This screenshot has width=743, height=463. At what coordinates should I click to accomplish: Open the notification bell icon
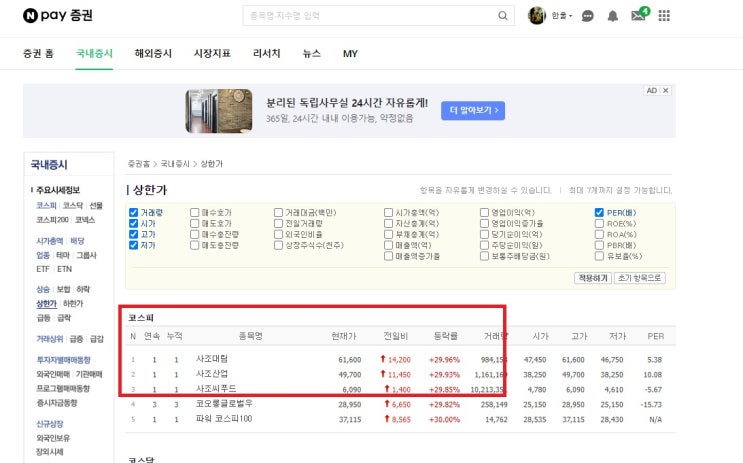[613, 16]
